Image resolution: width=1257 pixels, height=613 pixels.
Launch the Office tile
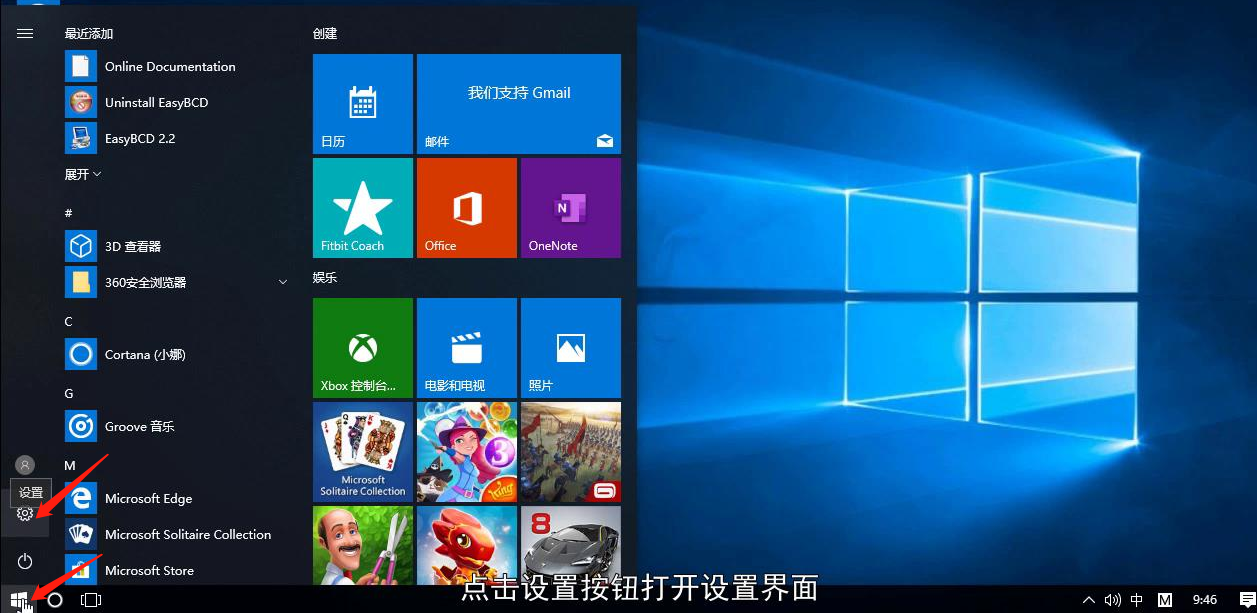click(466, 208)
